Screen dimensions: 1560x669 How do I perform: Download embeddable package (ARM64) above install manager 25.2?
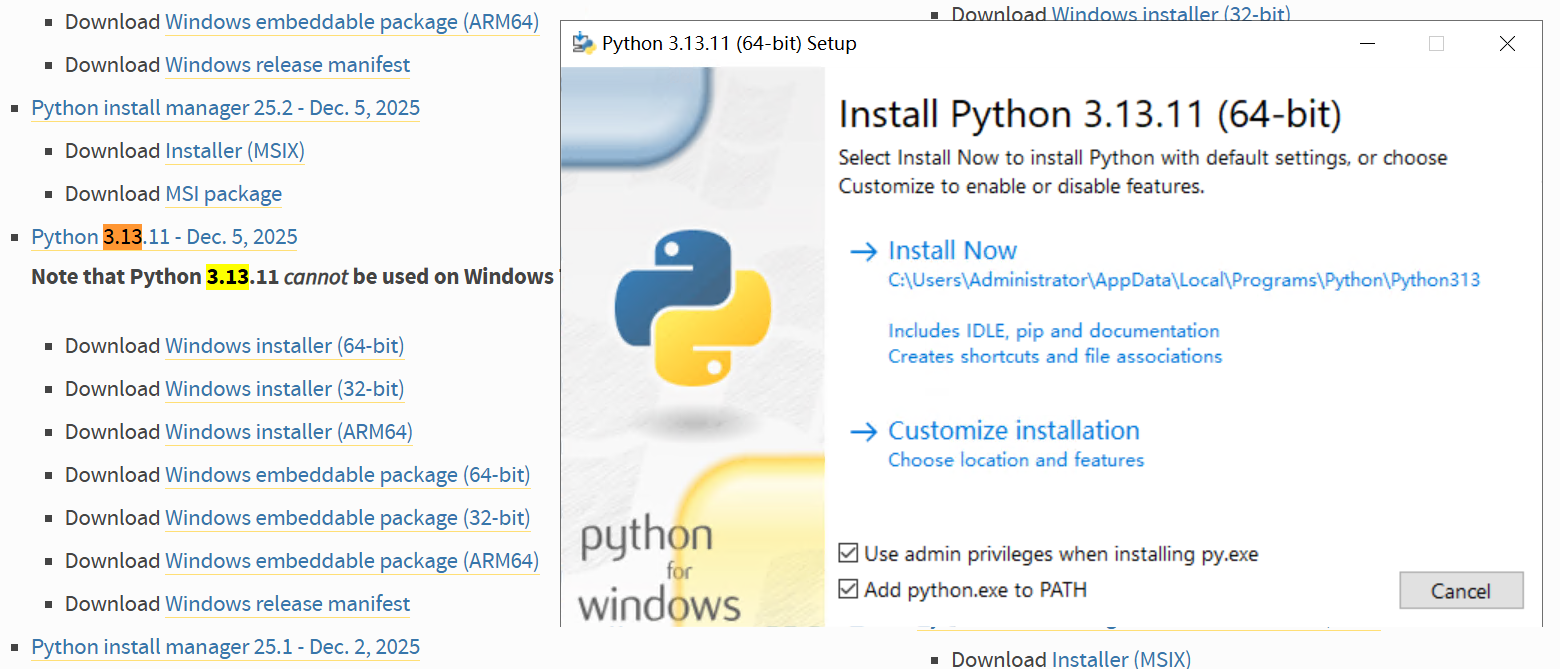tap(352, 22)
